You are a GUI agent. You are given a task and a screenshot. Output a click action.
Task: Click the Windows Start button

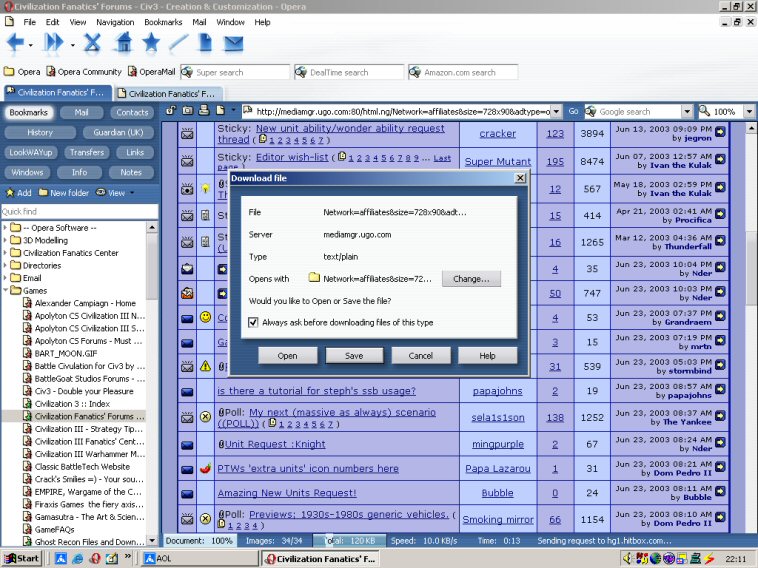[21, 558]
